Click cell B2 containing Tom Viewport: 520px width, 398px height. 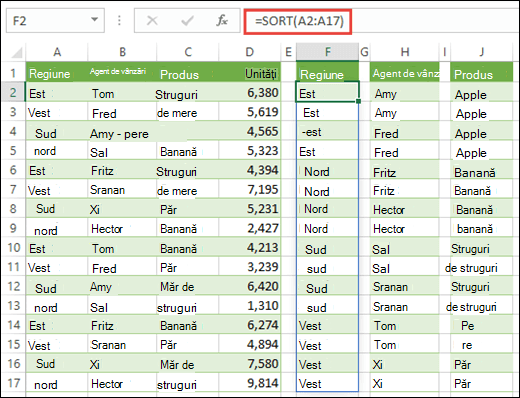122,92
